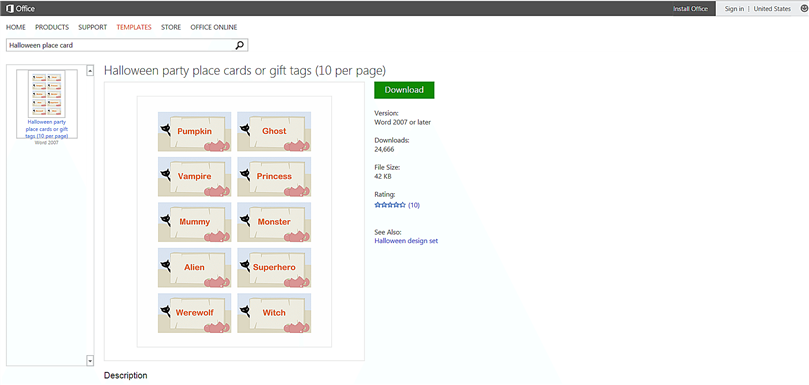809x385 pixels.
Task: Open the PRODUCTS menu
Action: pyautogui.click(x=52, y=27)
